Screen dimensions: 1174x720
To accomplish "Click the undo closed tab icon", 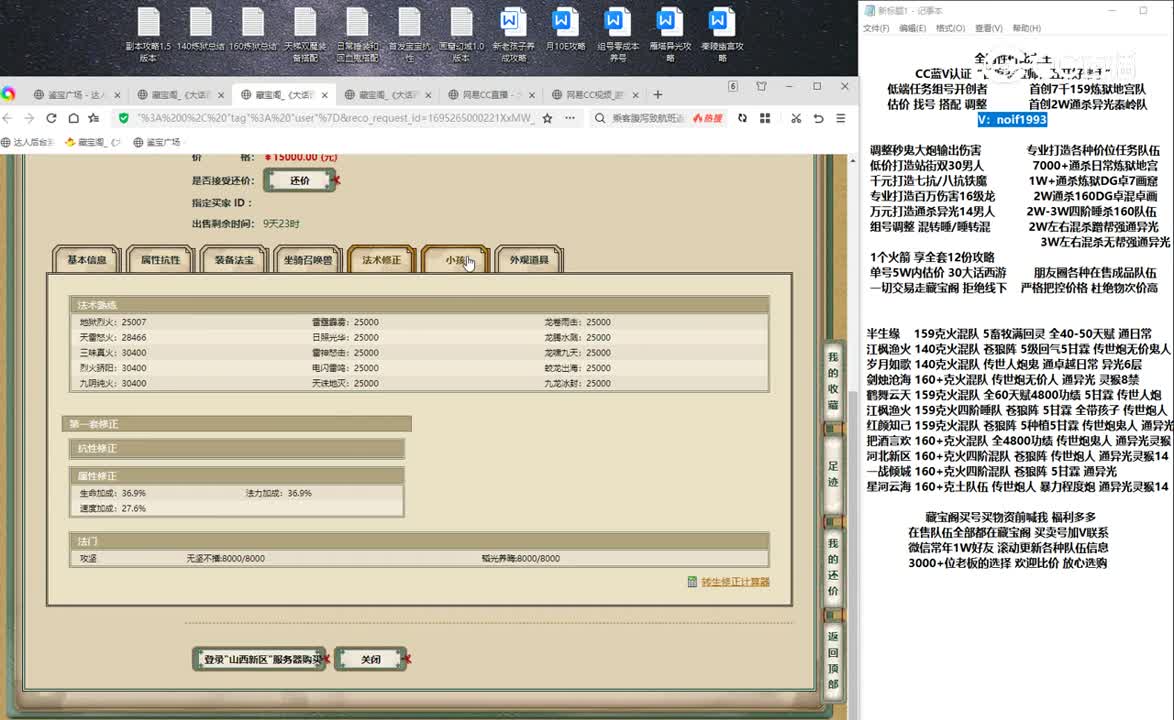I will 818,118.
